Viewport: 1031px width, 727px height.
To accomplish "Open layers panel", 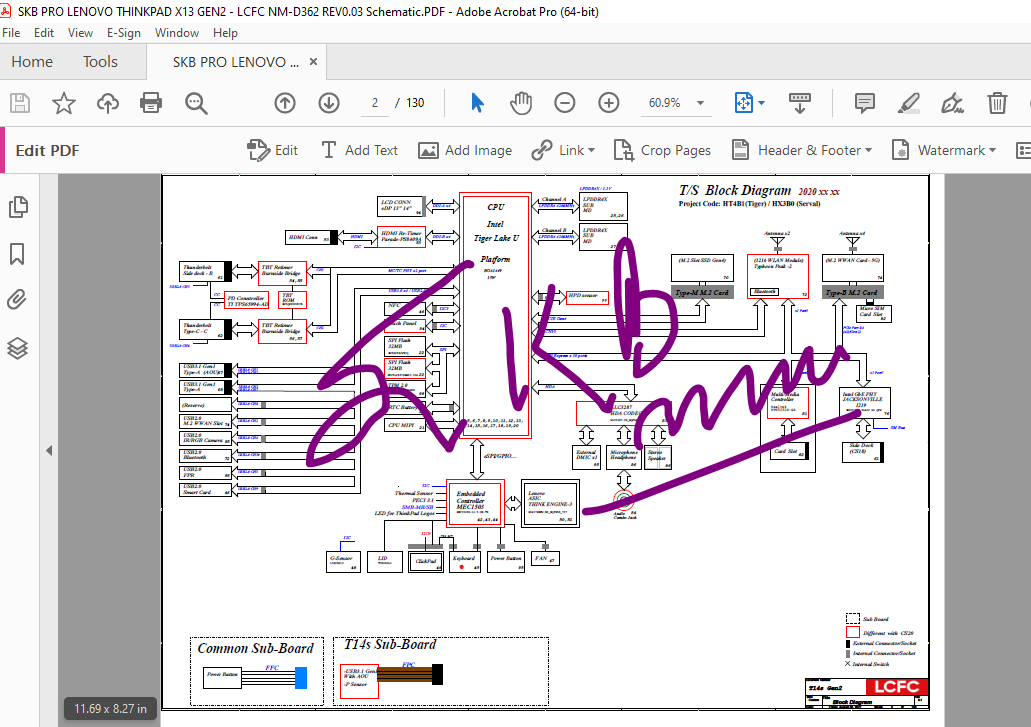I will pyautogui.click(x=17, y=348).
